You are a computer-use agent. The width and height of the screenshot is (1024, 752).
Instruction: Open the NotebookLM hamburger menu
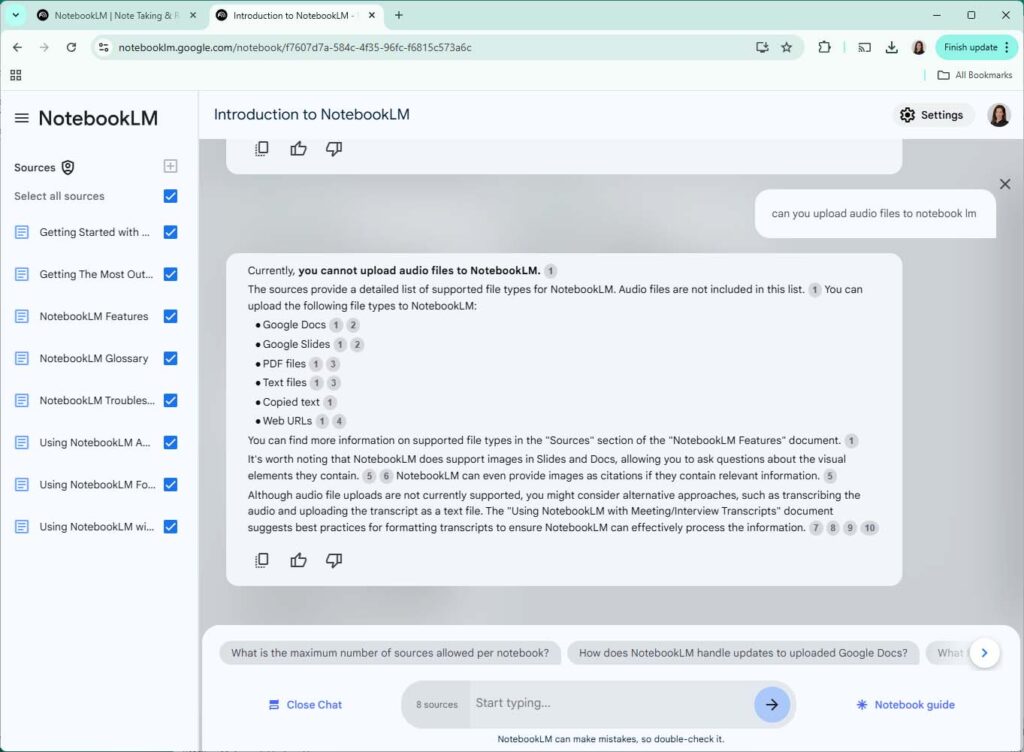pos(22,118)
